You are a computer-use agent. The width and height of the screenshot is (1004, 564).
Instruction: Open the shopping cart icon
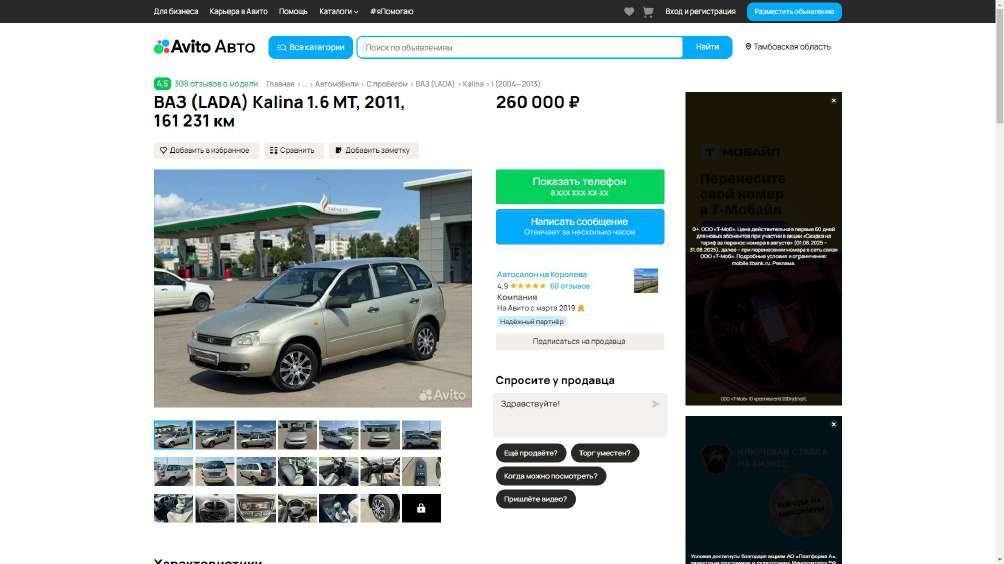pyautogui.click(x=648, y=12)
